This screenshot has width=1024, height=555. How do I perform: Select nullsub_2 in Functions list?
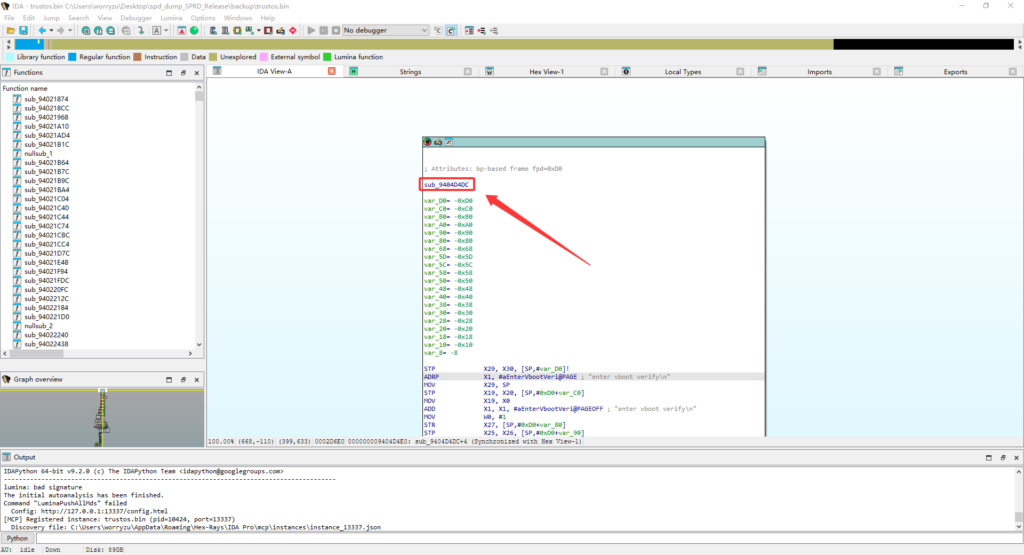pos(39,326)
